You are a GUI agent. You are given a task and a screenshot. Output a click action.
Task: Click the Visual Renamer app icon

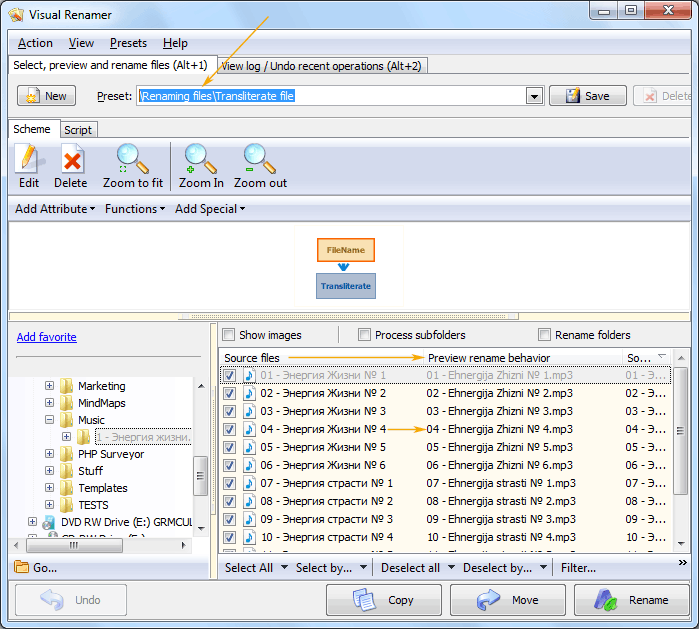(16, 14)
